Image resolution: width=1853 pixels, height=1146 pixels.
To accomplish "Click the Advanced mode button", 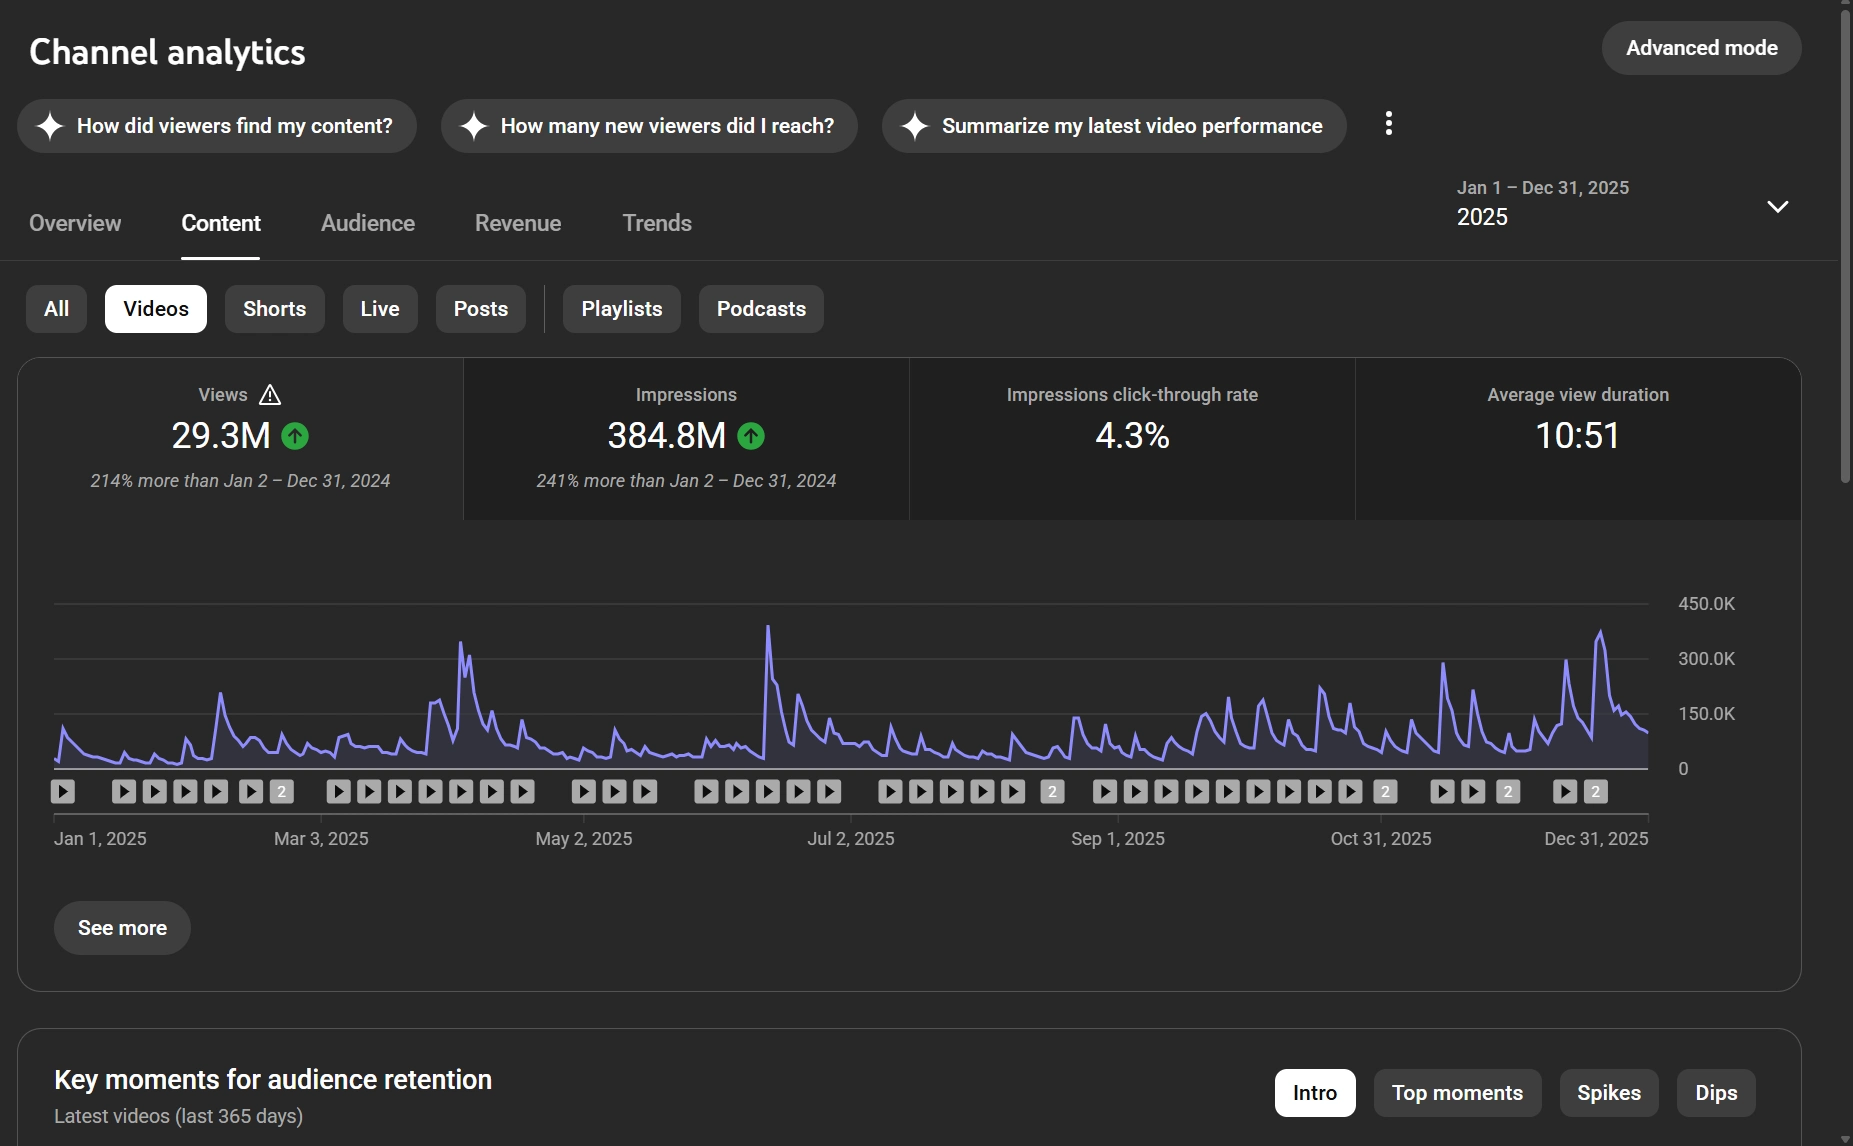I will [x=1701, y=48].
